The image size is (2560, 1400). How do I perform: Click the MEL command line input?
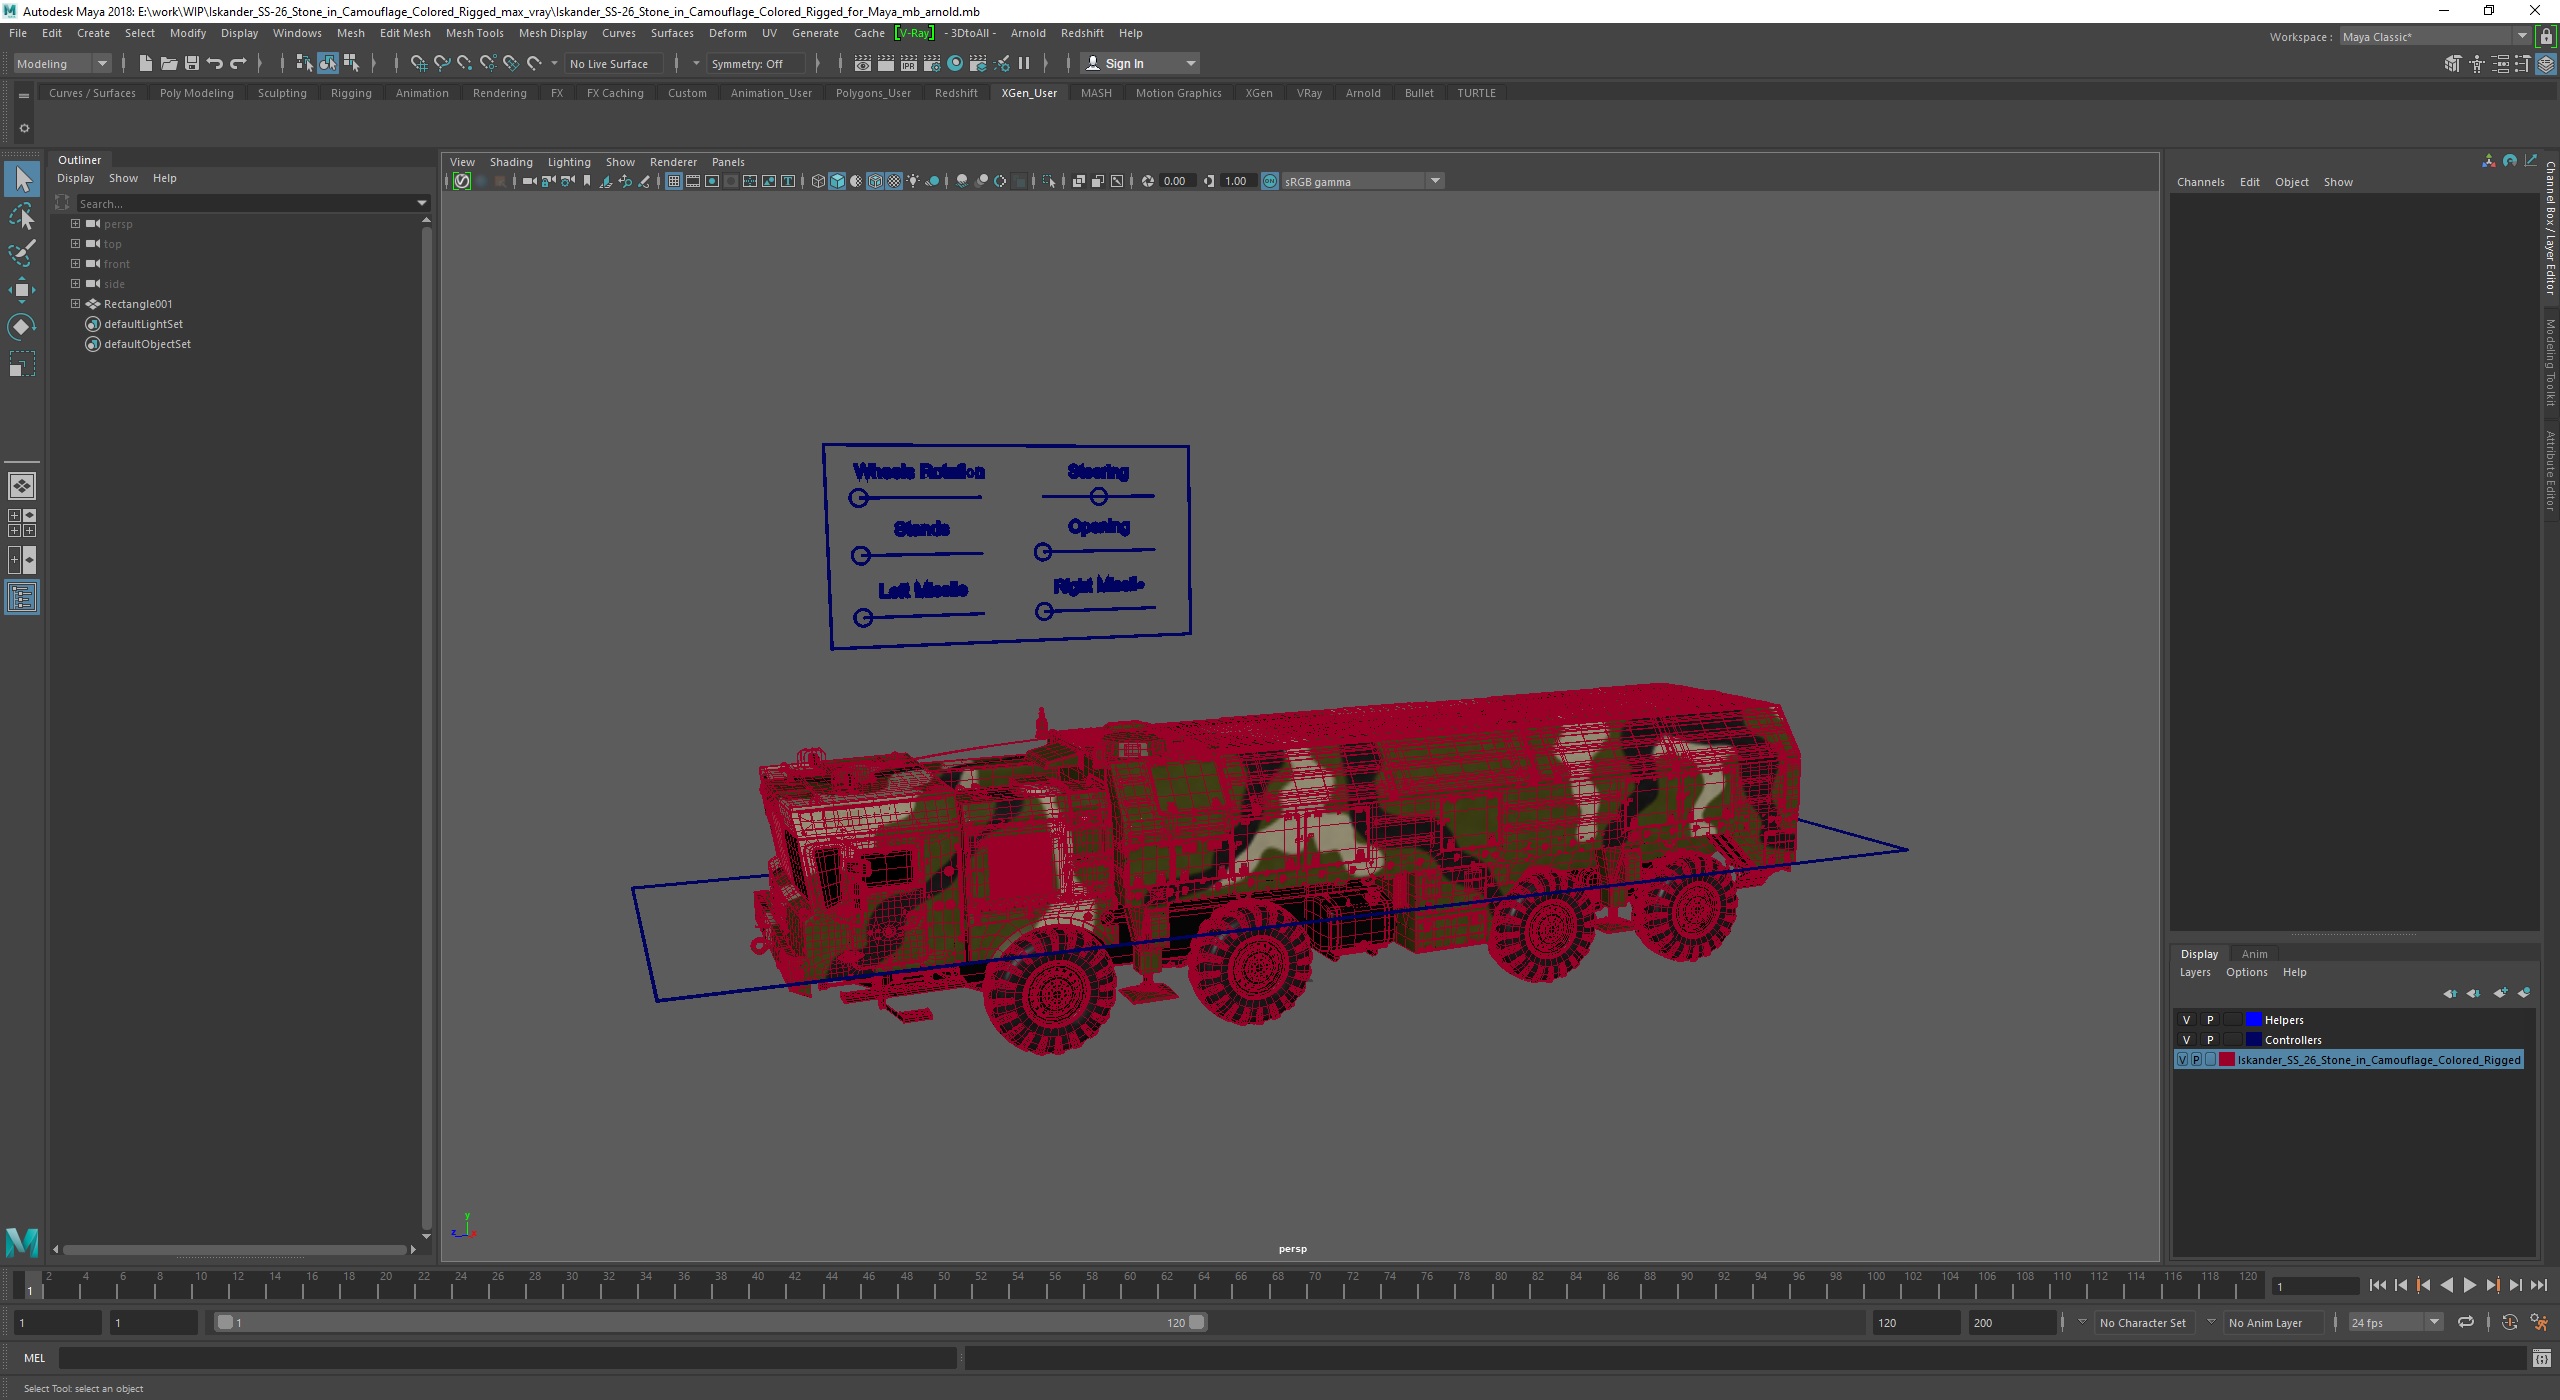pyautogui.click(x=508, y=1358)
